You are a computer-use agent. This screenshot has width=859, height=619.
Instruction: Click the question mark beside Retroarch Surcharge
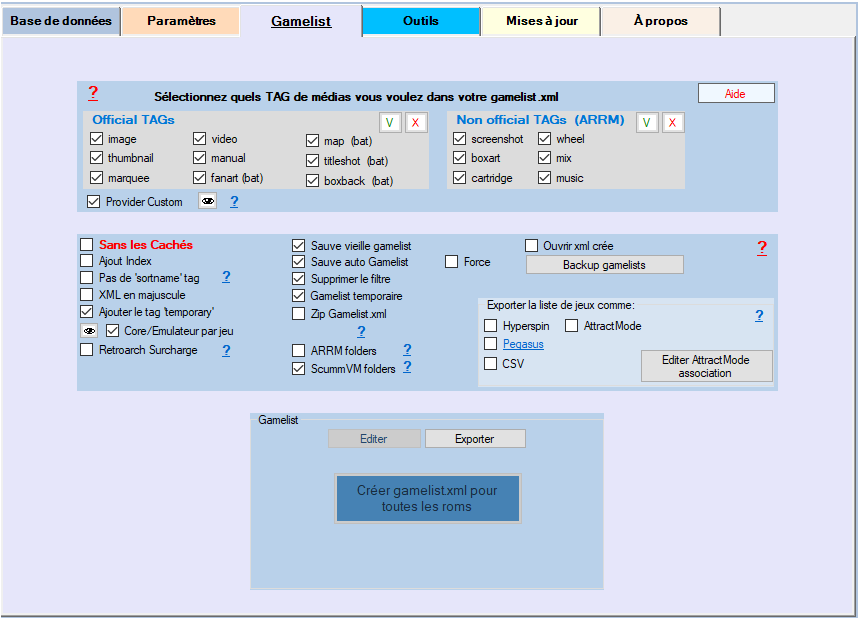pyautogui.click(x=226, y=350)
